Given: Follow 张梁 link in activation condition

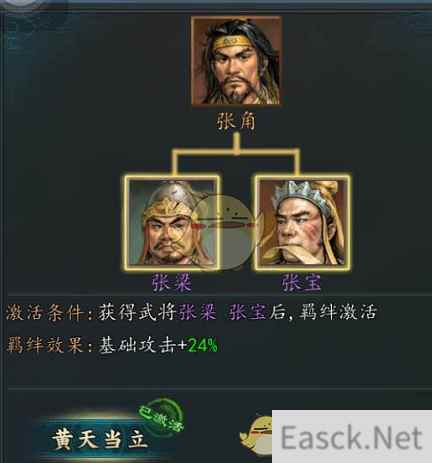Looking at the screenshot, I should click(198, 313).
